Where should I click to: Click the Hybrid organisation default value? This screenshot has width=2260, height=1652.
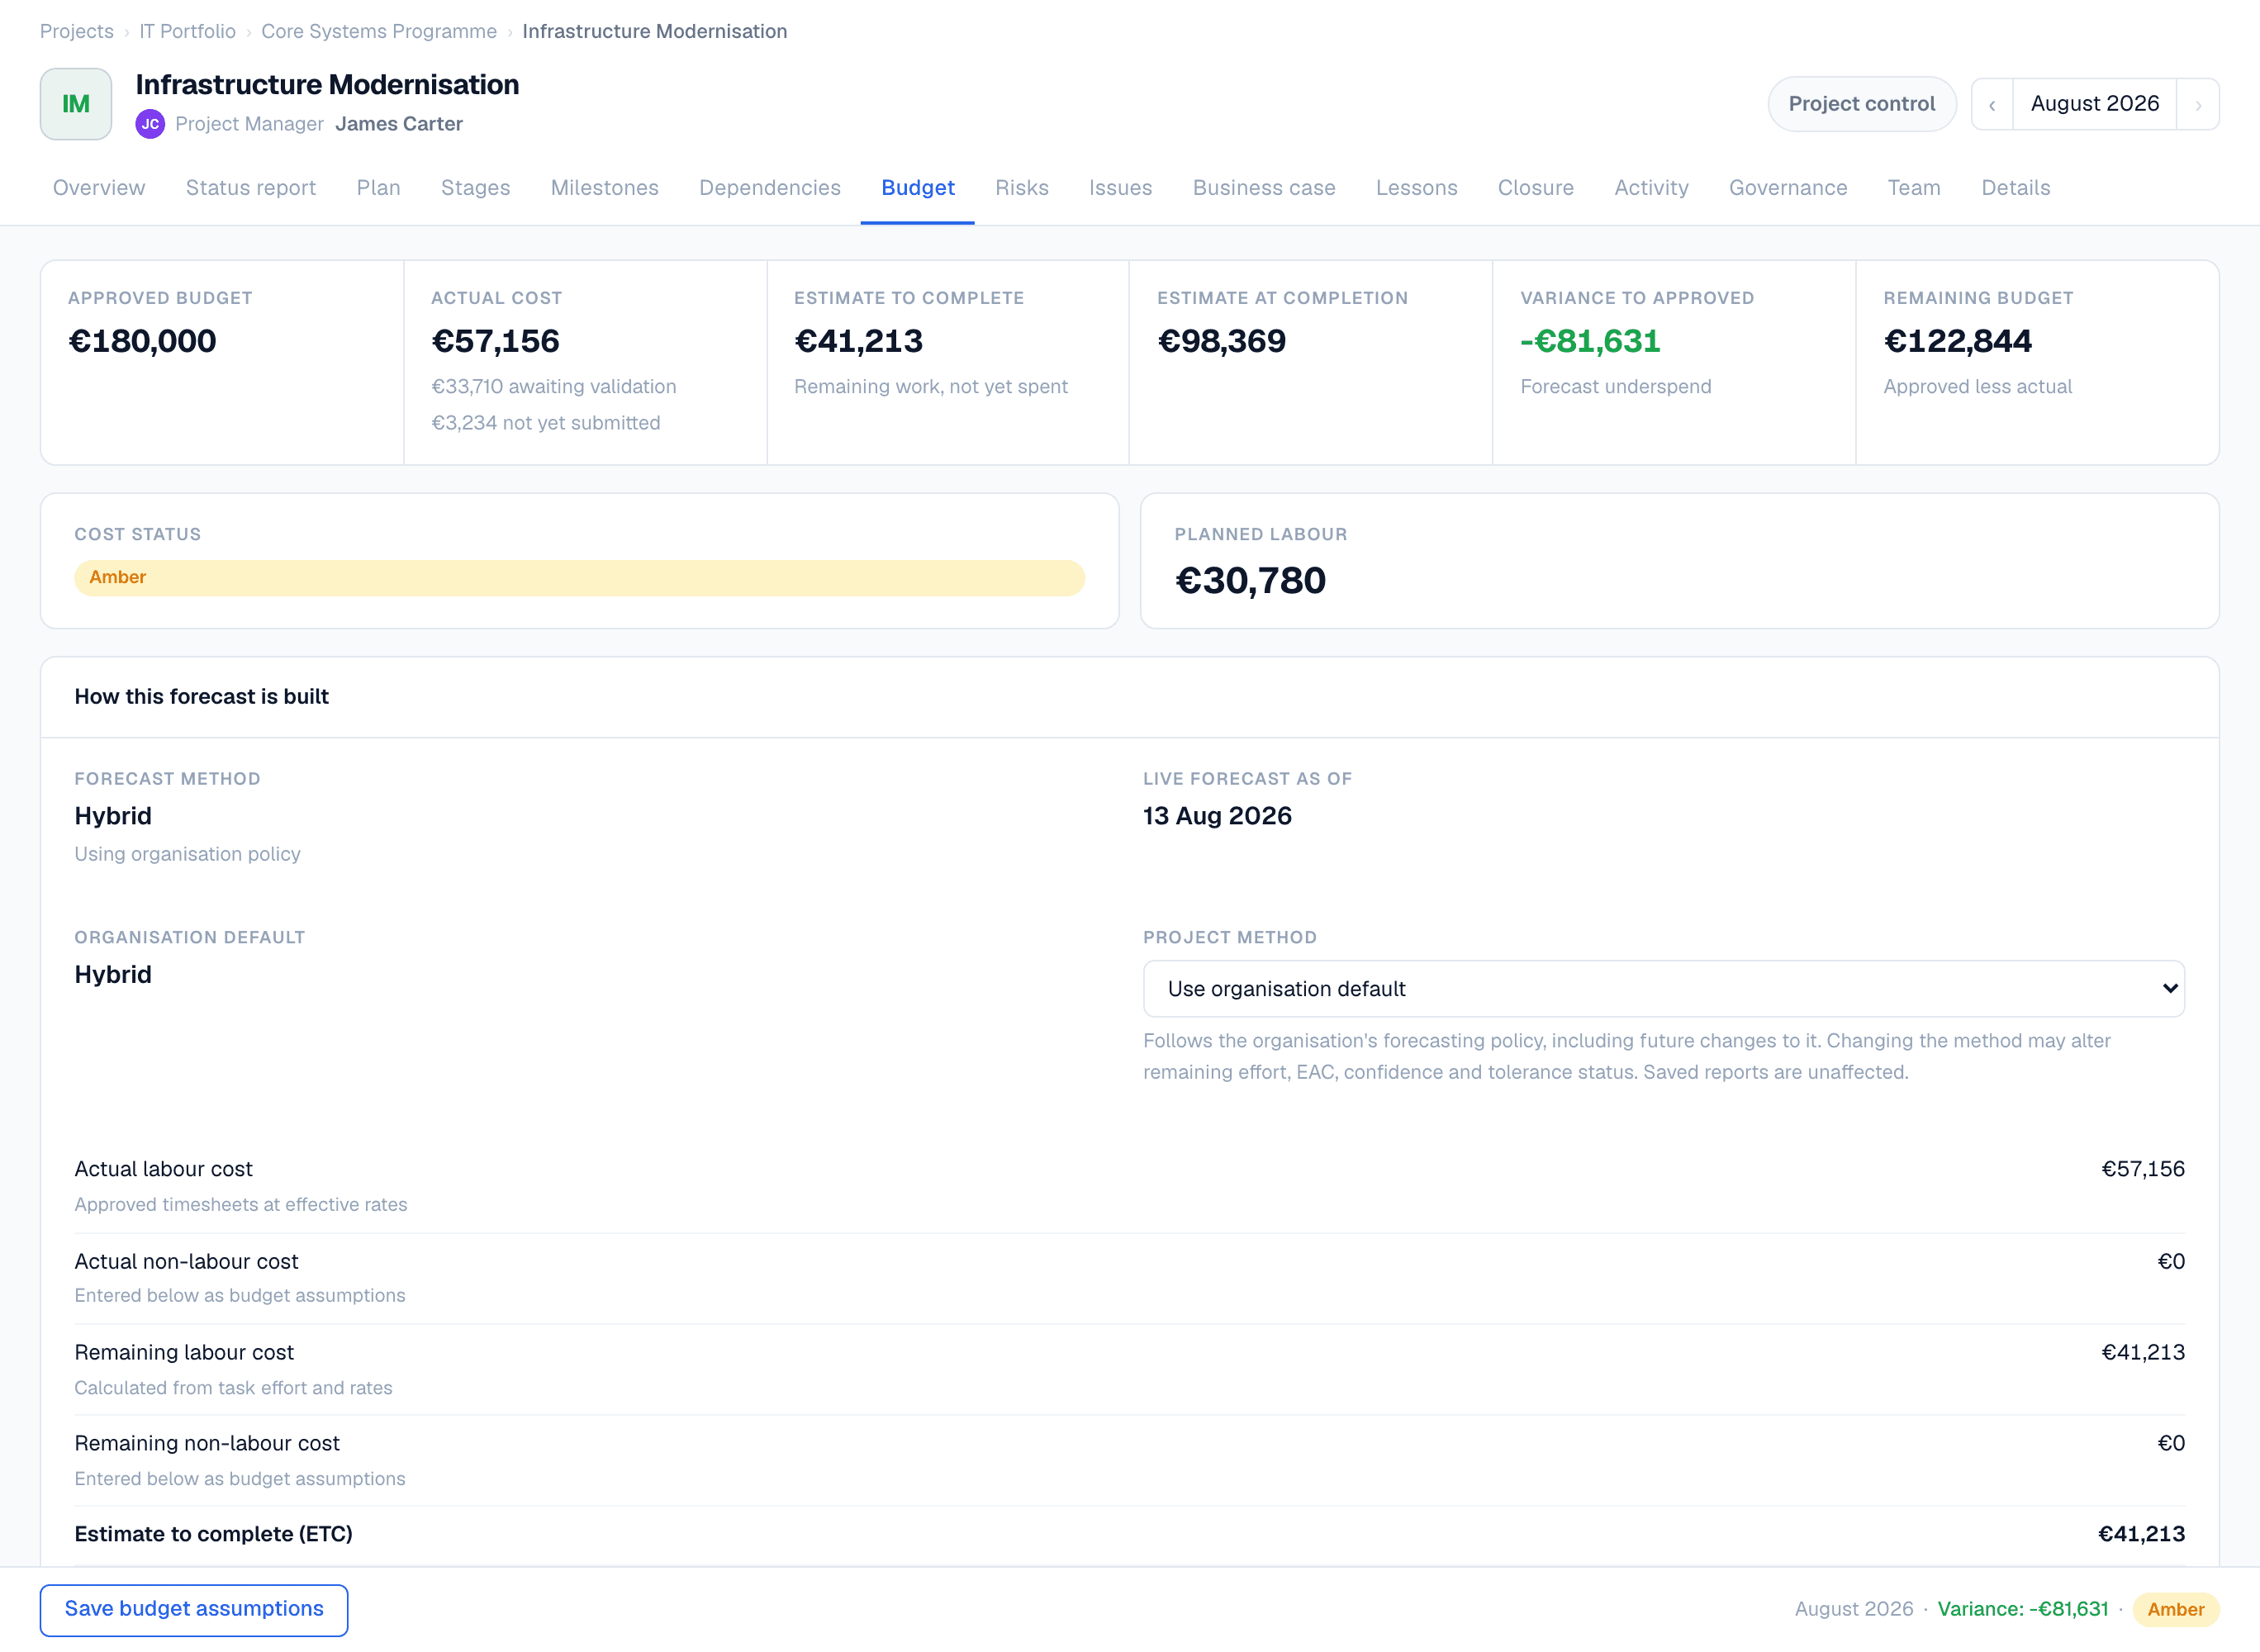[113, 975]
